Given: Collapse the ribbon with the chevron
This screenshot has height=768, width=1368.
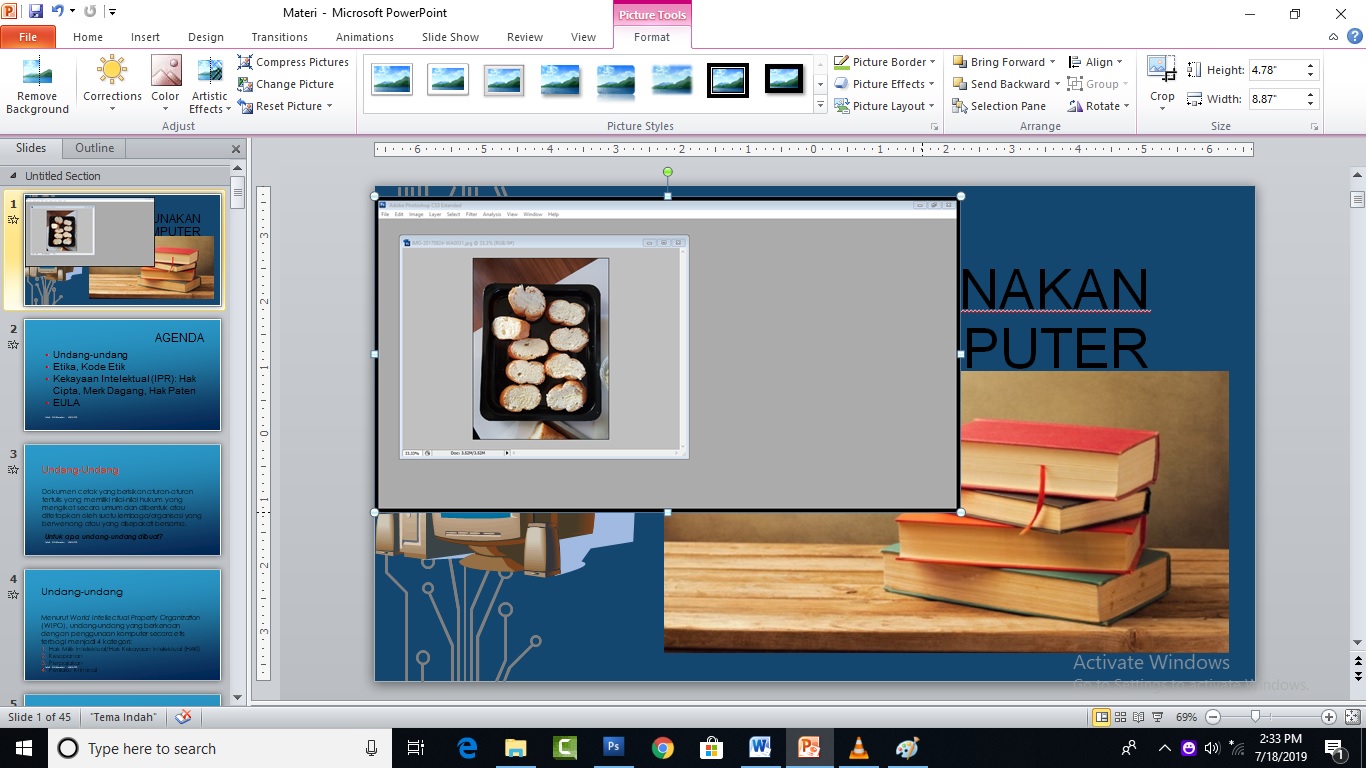Looking at the screenshot, I should point(1332,37).
